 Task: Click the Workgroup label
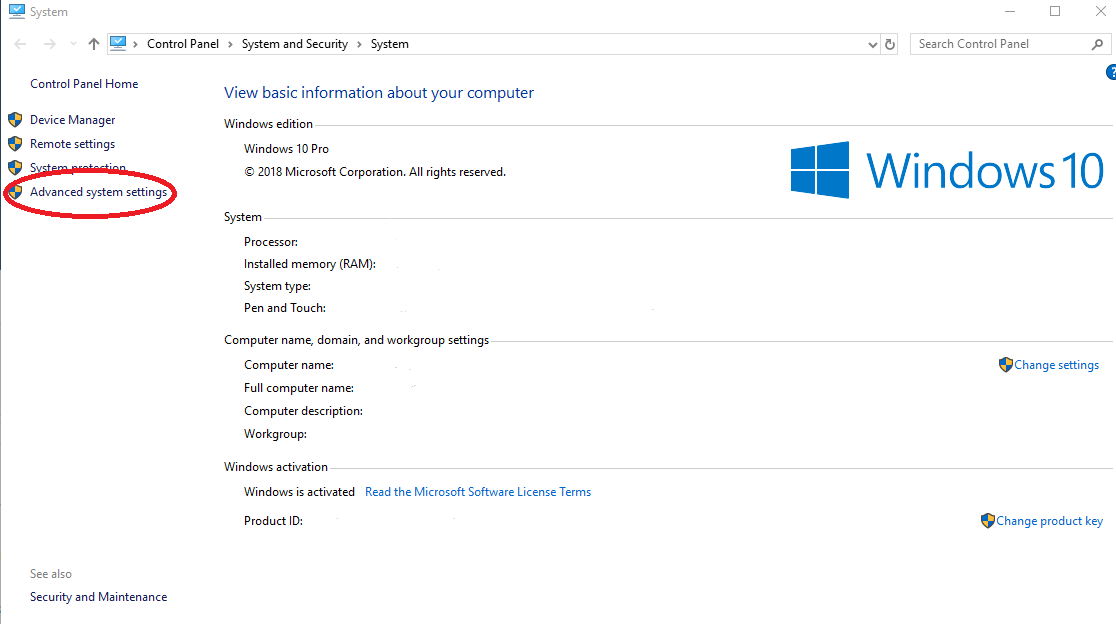click(275, 434)
